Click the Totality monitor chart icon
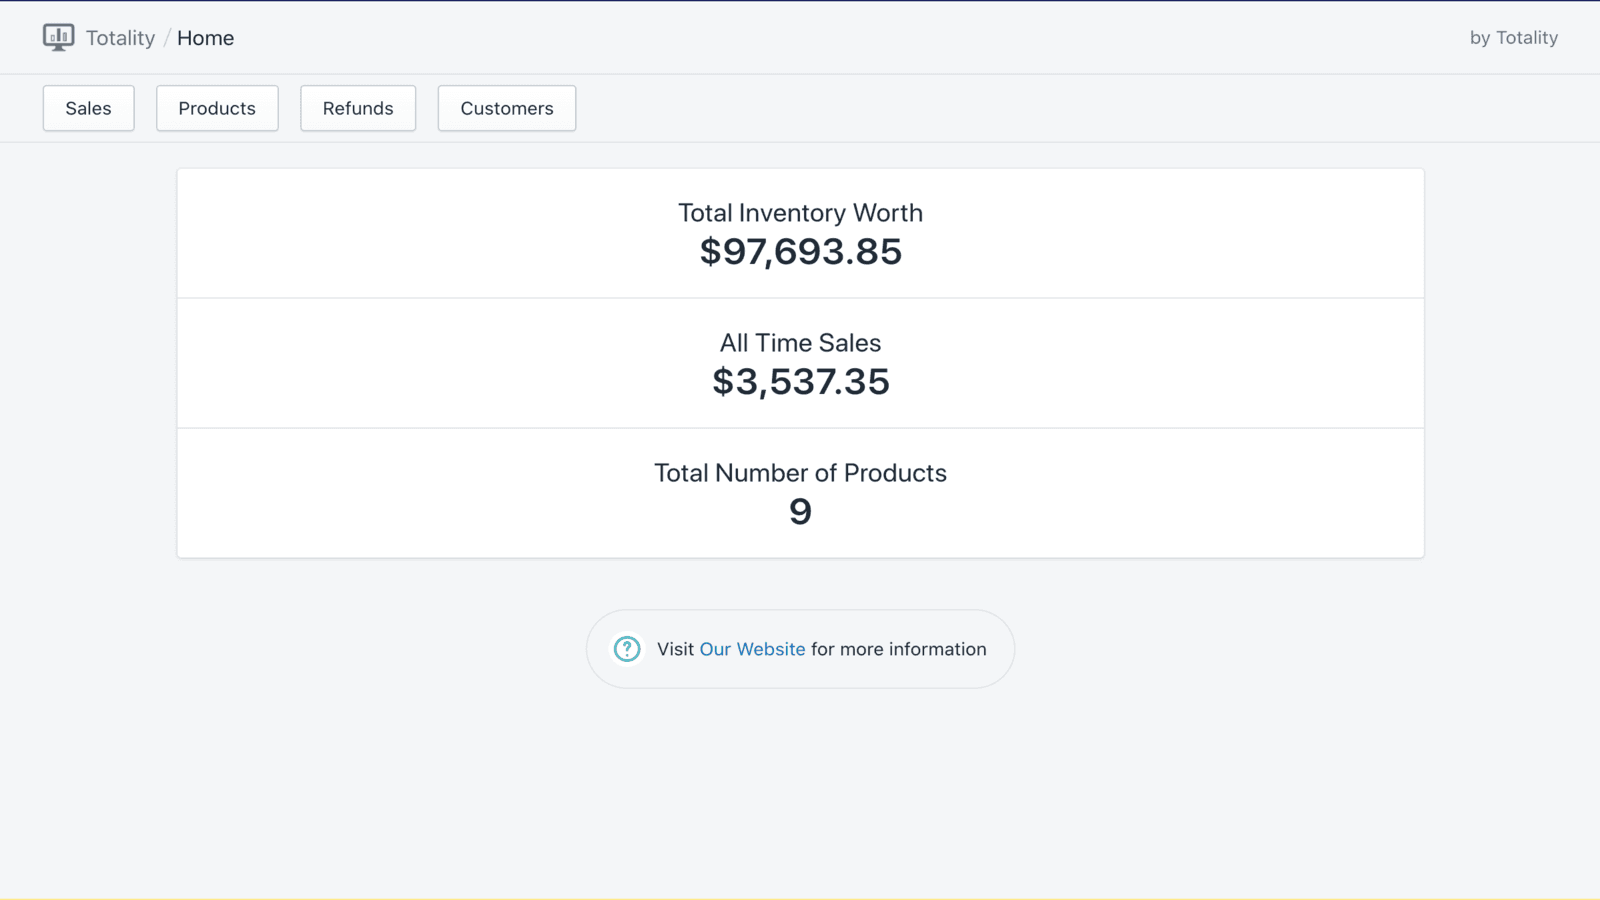The height and width of the screenshot is (900, 1600). pyautogui.click(x=58, y=38)
